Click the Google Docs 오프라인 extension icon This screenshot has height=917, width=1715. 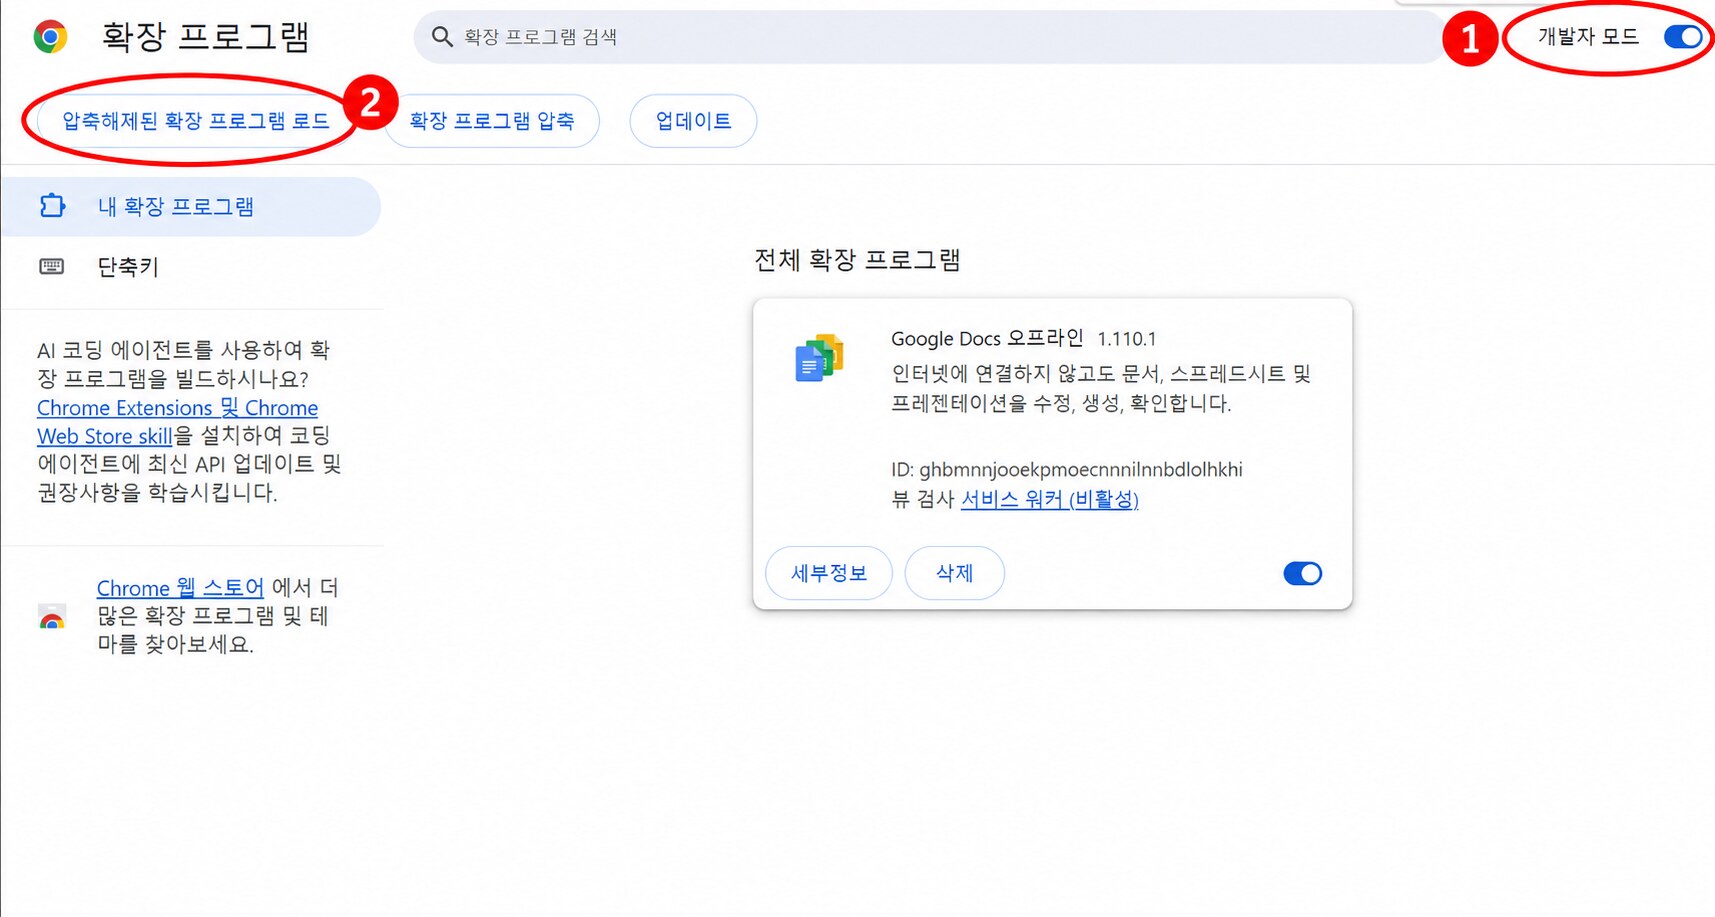(819, 358)
